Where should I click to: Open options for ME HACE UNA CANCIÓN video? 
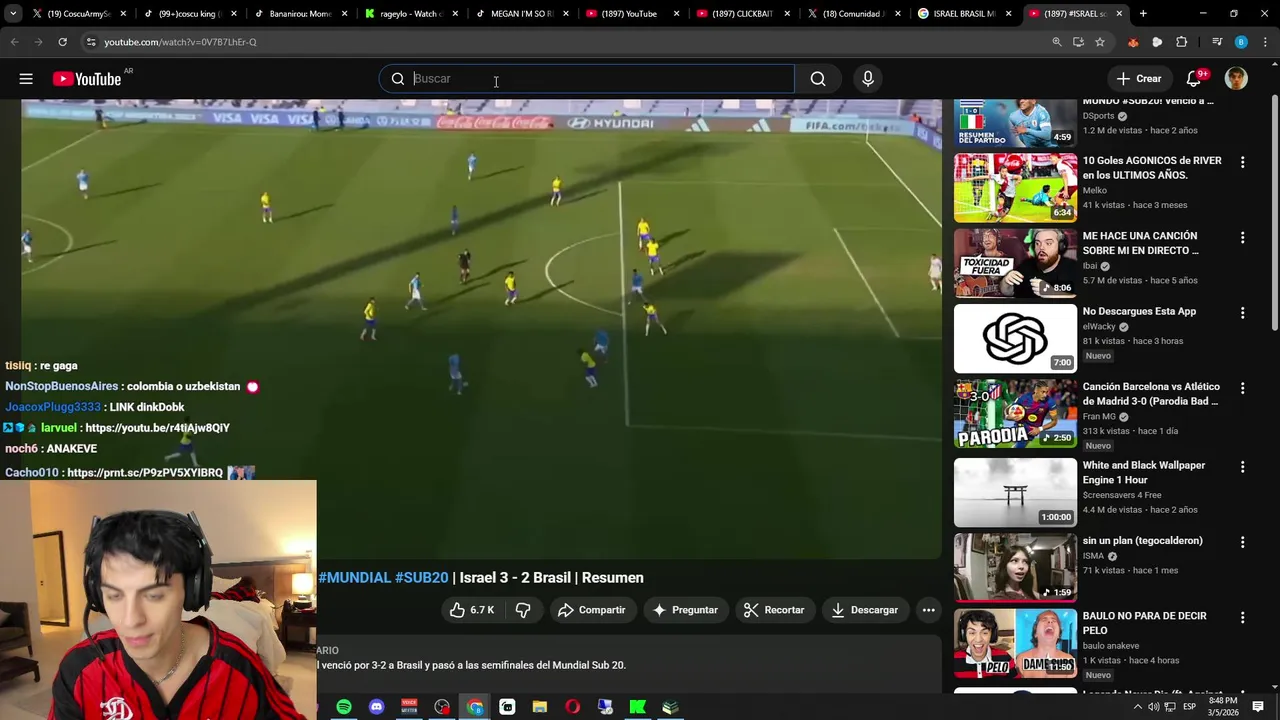[1242, 238]
